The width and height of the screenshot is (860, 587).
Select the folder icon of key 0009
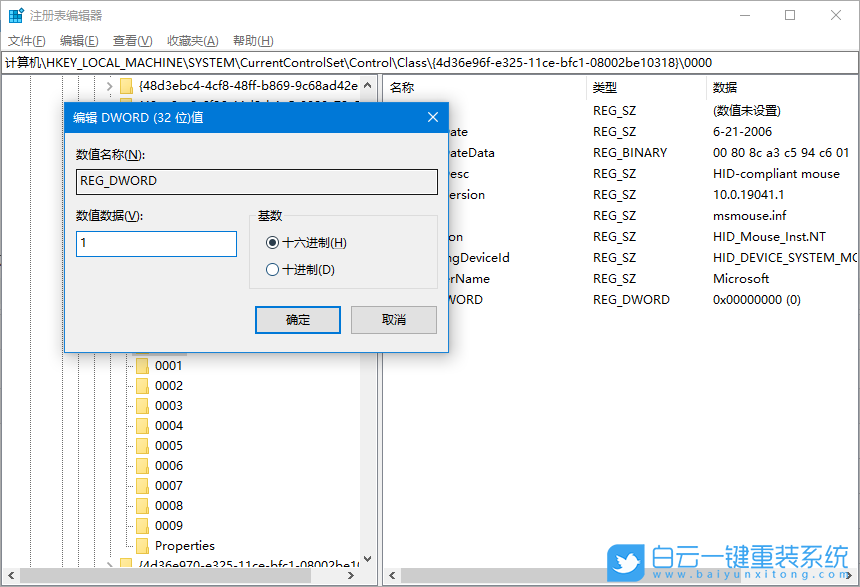coord(141,525)
